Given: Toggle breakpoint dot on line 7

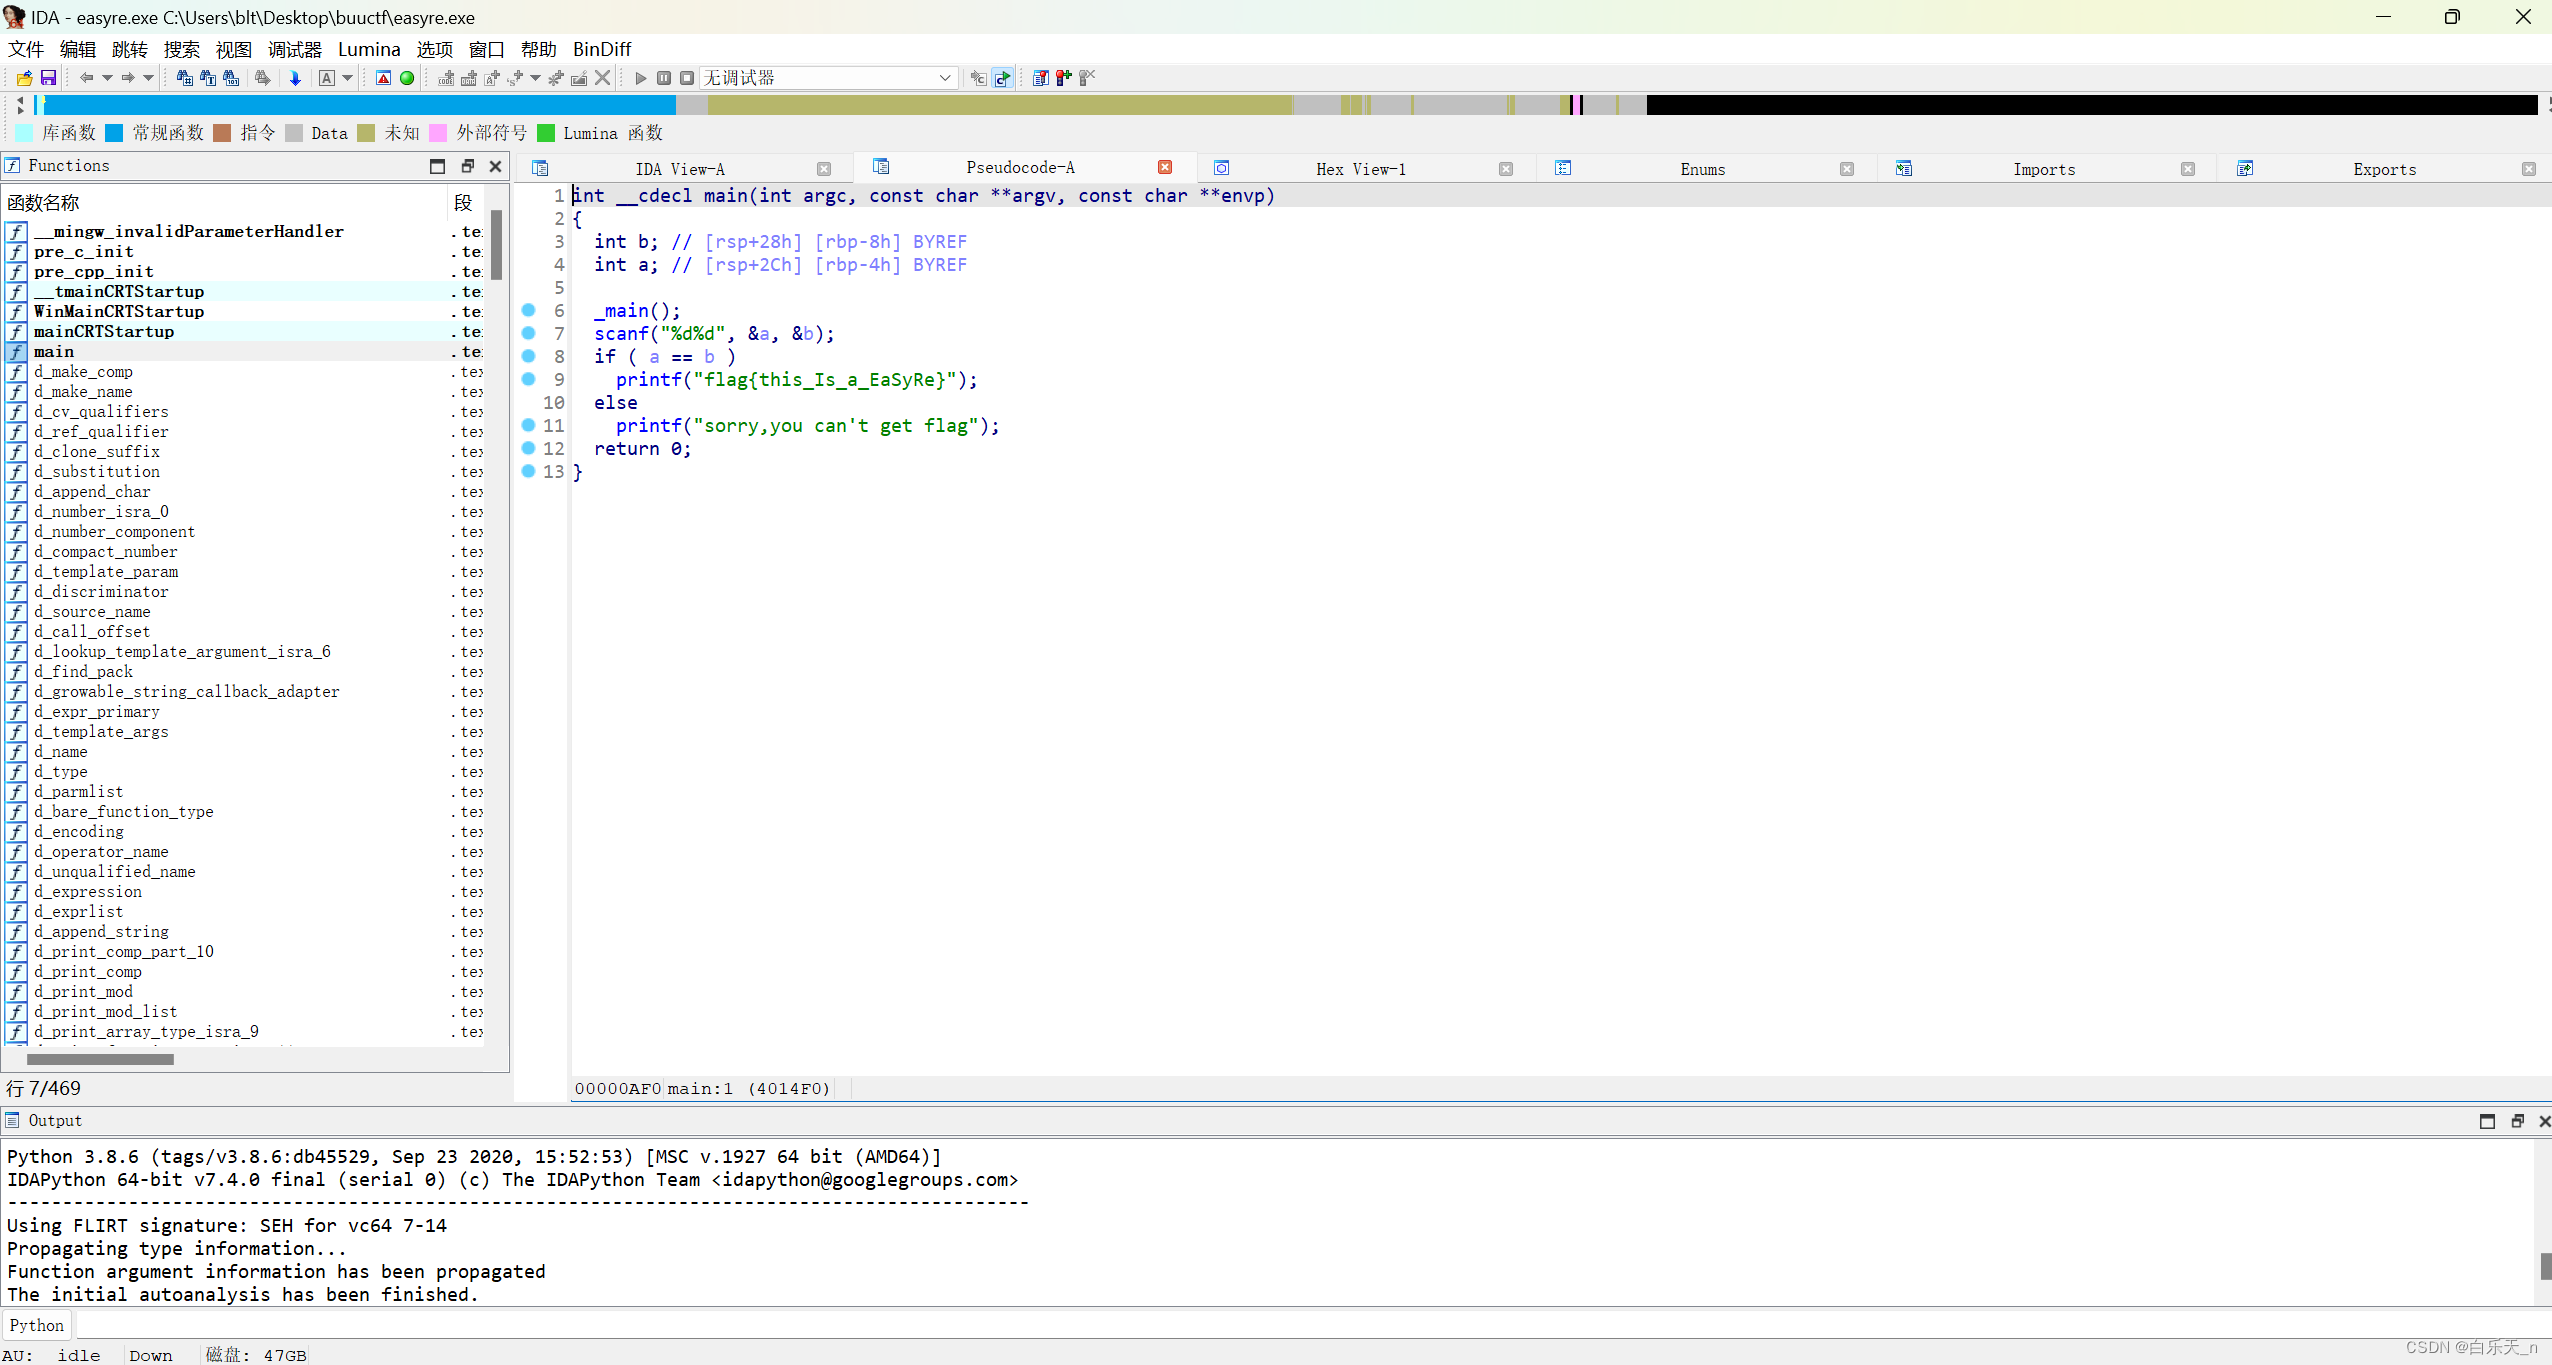Looking at the screenshot, I should coord(529,333).
